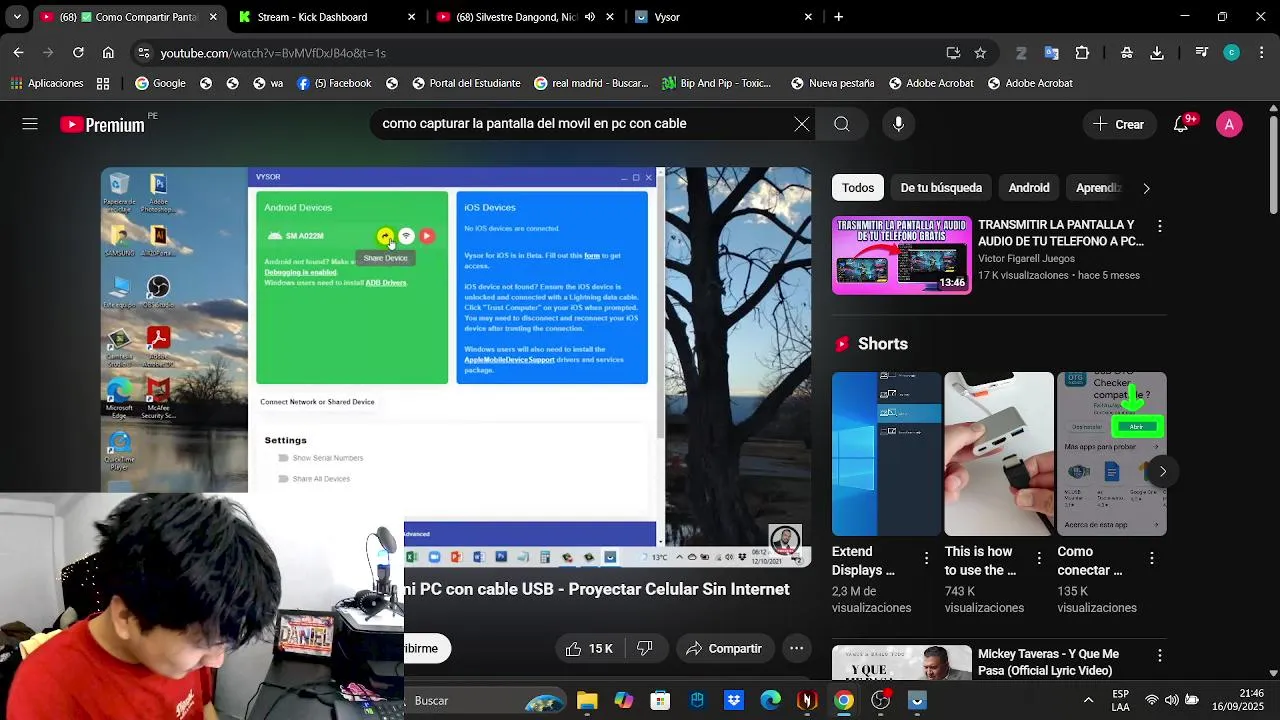The height and width of the screenshot is (720, 1280).
Task: Start voice search with the microphone
Action: tap(898, 124)
